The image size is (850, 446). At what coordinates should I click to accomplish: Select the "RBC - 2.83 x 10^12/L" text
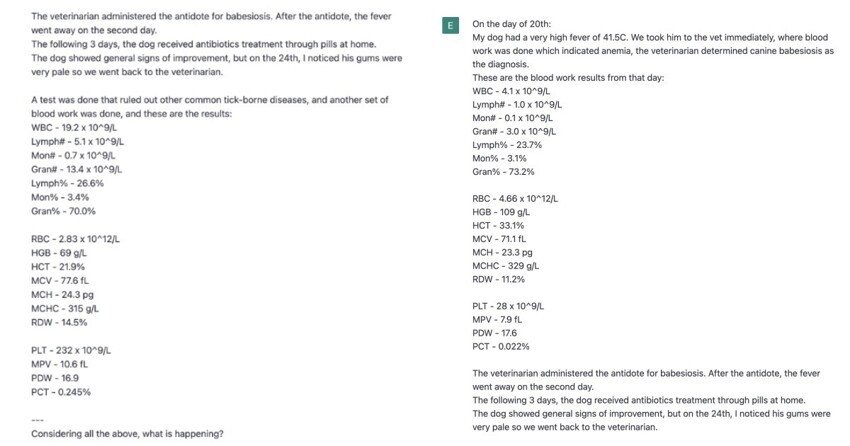click(x=77, y=239)
